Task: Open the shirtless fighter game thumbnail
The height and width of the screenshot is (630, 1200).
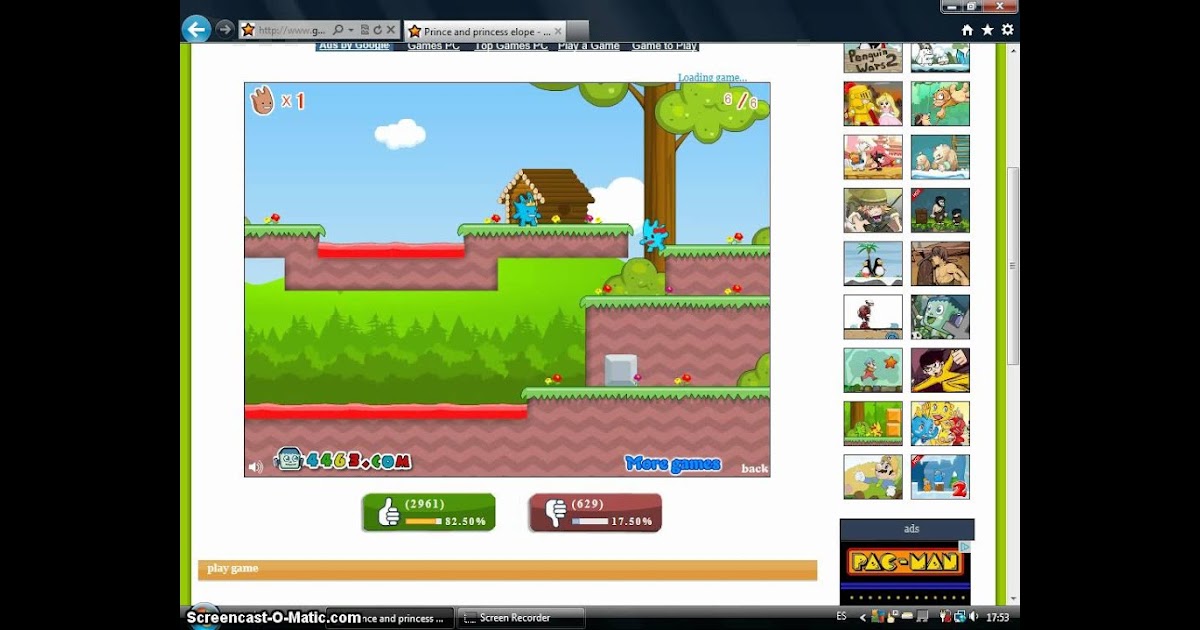Action: [x=940, y=263]
